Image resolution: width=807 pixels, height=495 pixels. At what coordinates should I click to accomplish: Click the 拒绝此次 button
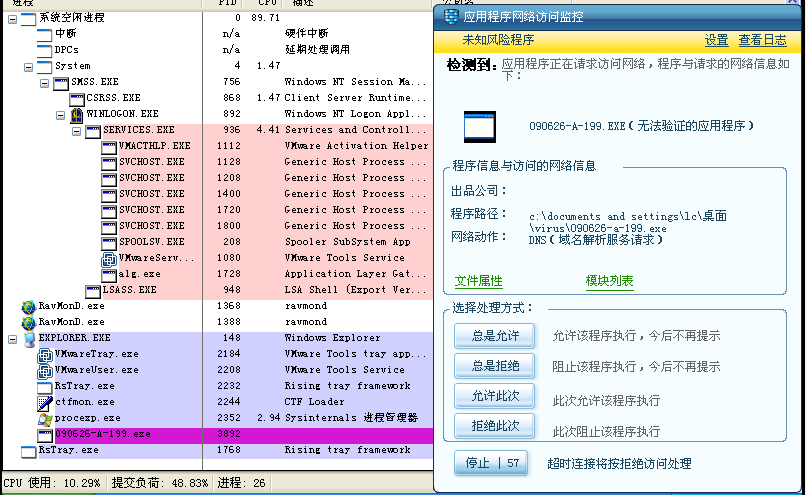[x=495, y=426]
